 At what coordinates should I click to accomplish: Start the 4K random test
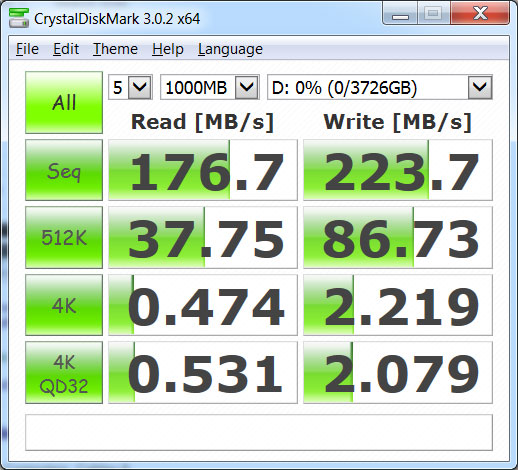64,305
